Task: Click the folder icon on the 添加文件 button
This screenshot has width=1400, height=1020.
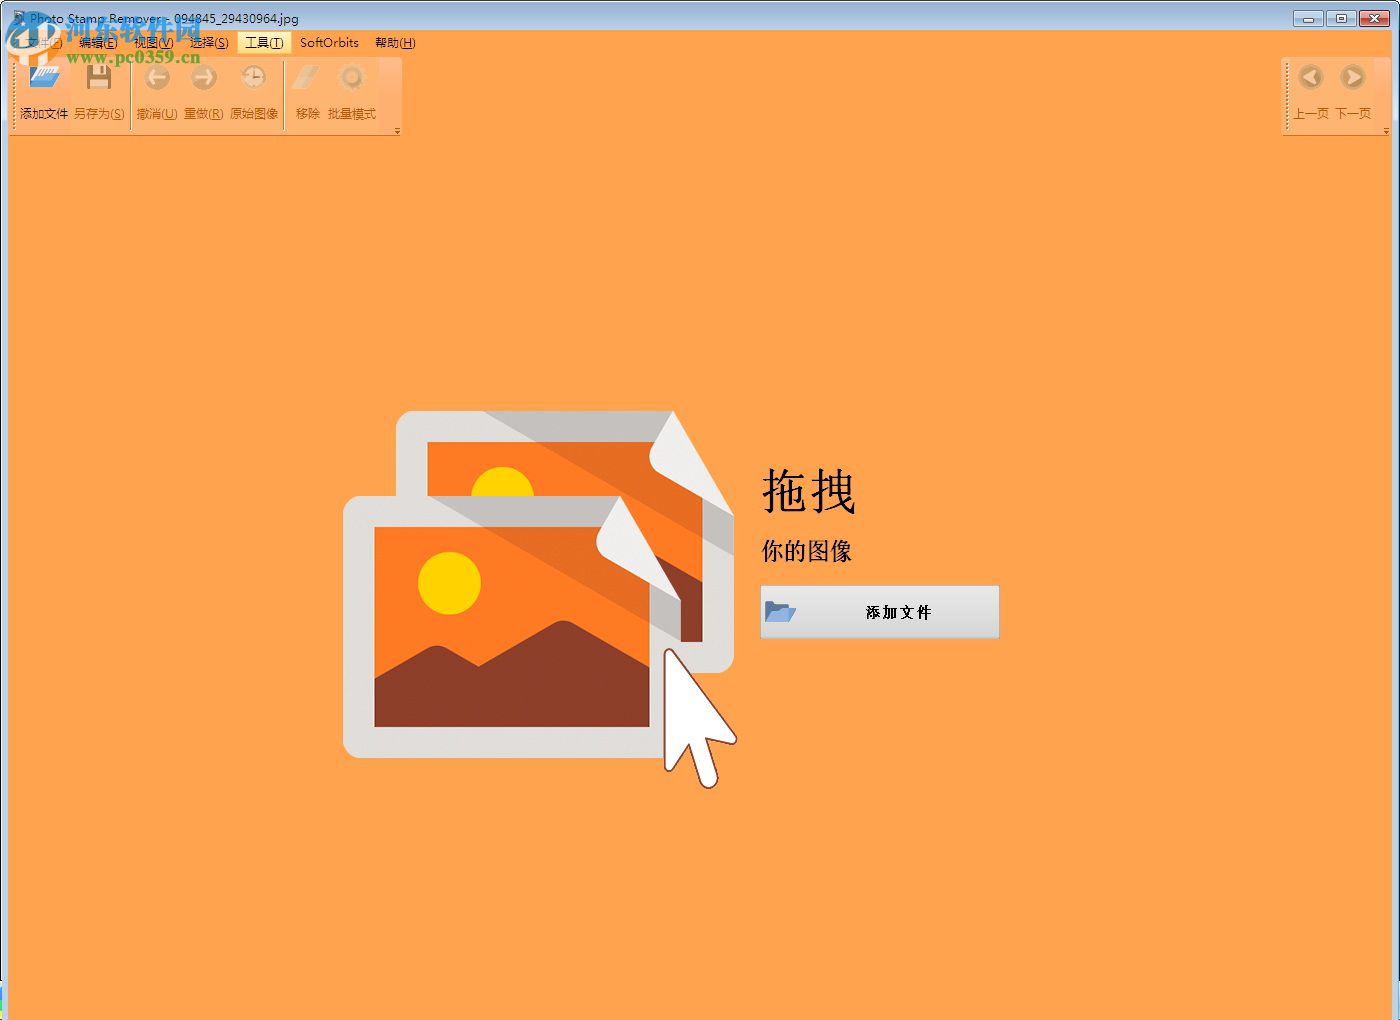Action: (780, 612)
